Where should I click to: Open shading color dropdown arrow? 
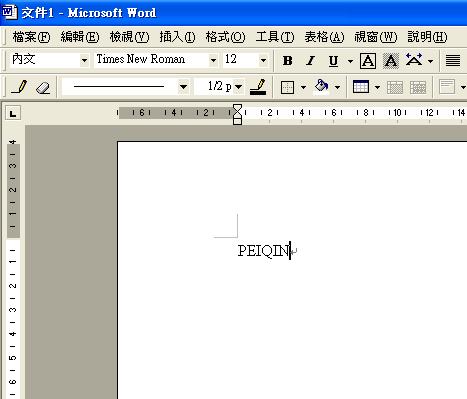337,87
